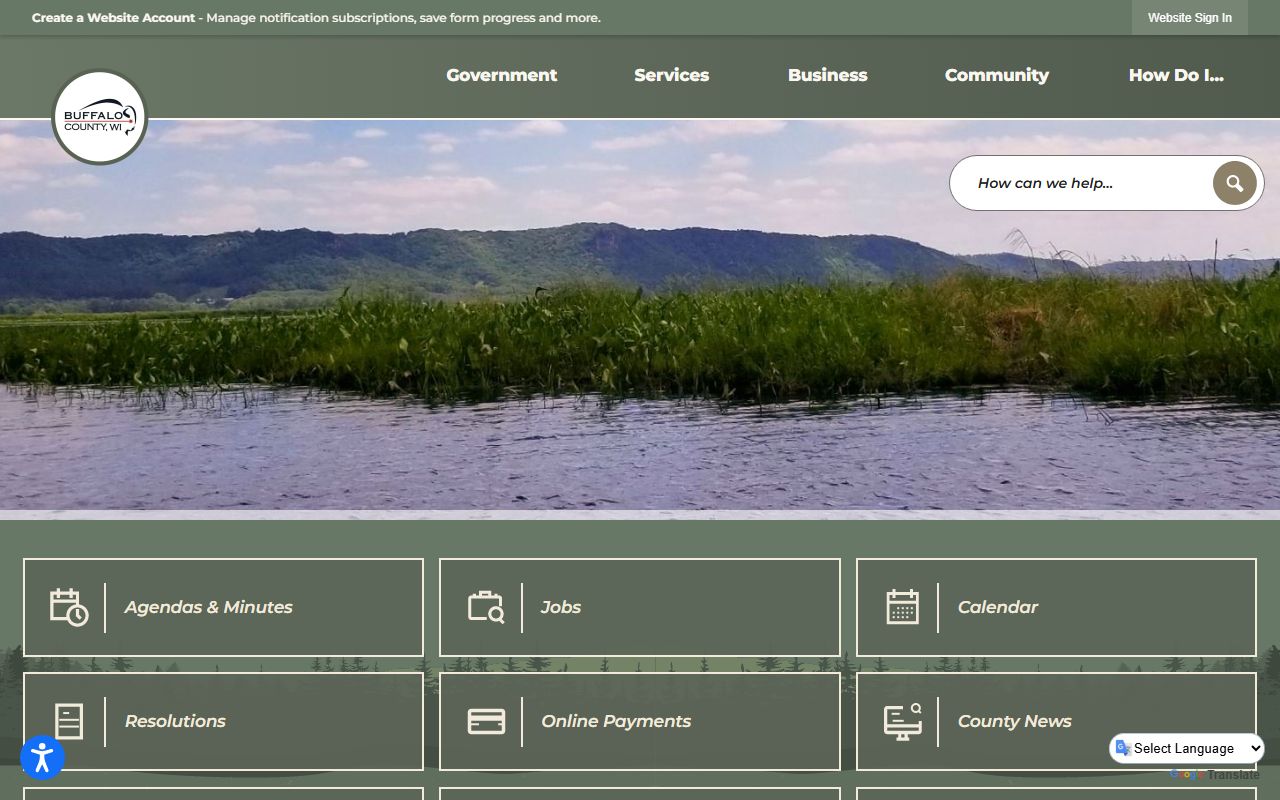Click the Resolutions document icon

pos(69,721)
